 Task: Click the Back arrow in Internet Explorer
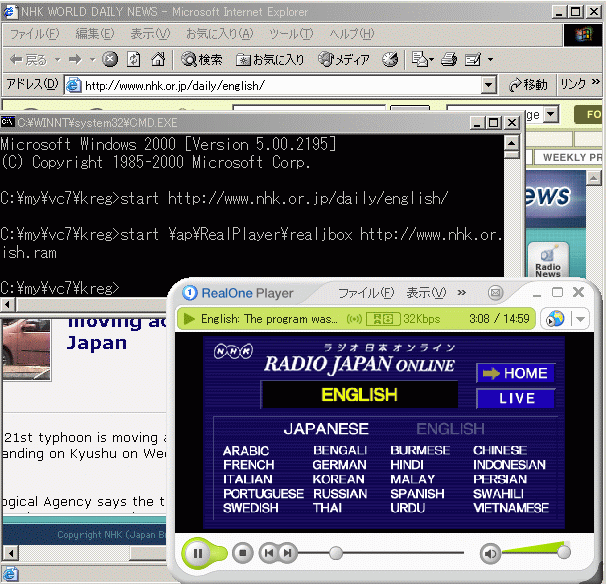28,60
